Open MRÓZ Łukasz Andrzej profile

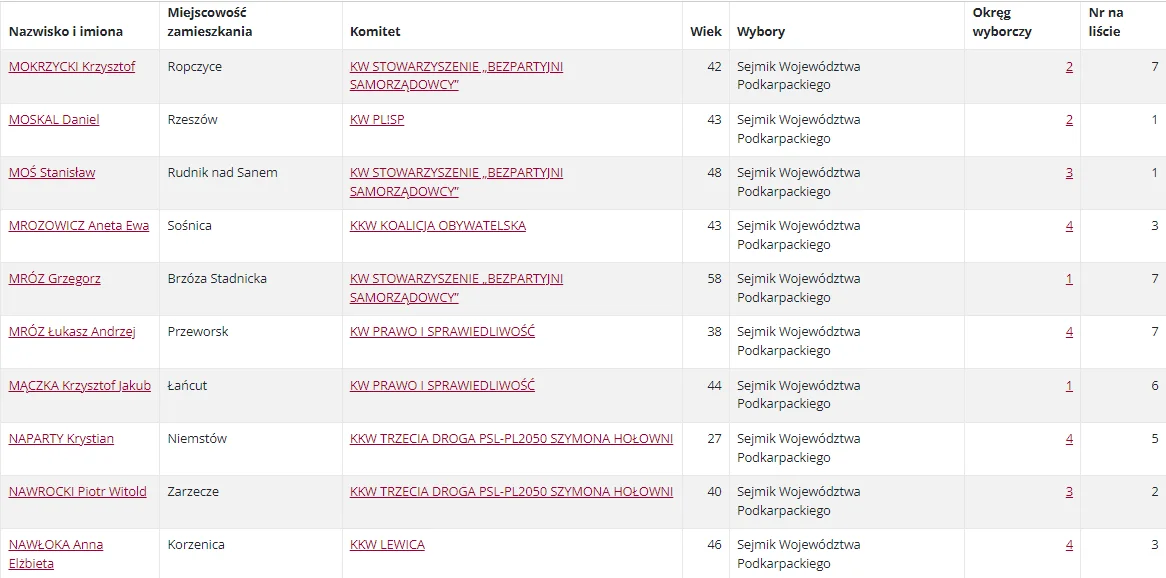[72, 332]
